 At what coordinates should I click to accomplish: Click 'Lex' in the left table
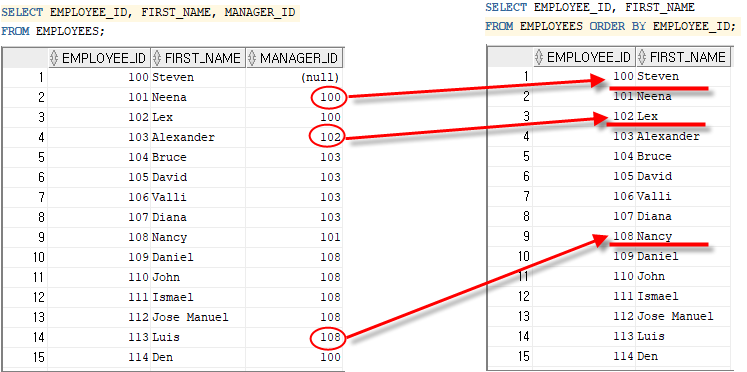pos(162,118)
